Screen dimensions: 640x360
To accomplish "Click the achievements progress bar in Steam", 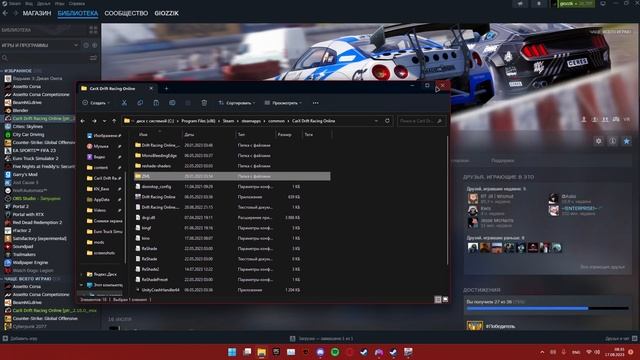I will tap(547, 309).
